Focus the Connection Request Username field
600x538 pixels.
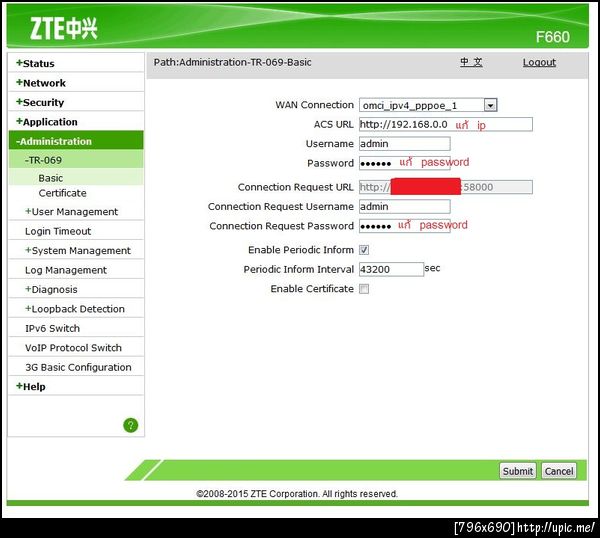(404, 207)
